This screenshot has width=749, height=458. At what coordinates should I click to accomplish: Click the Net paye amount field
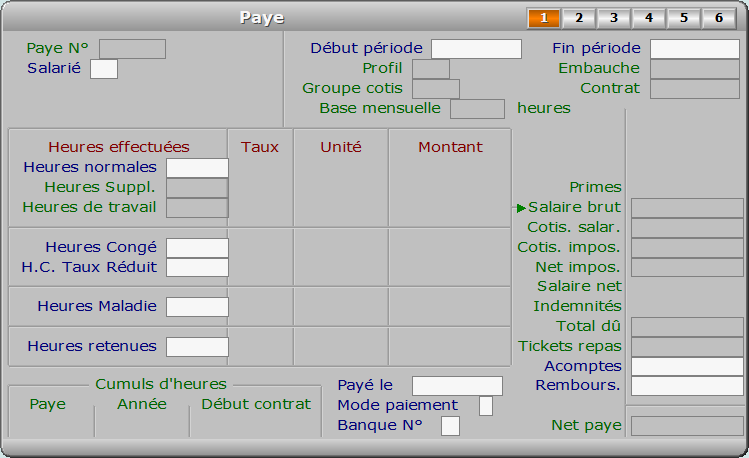coord(687,426)
